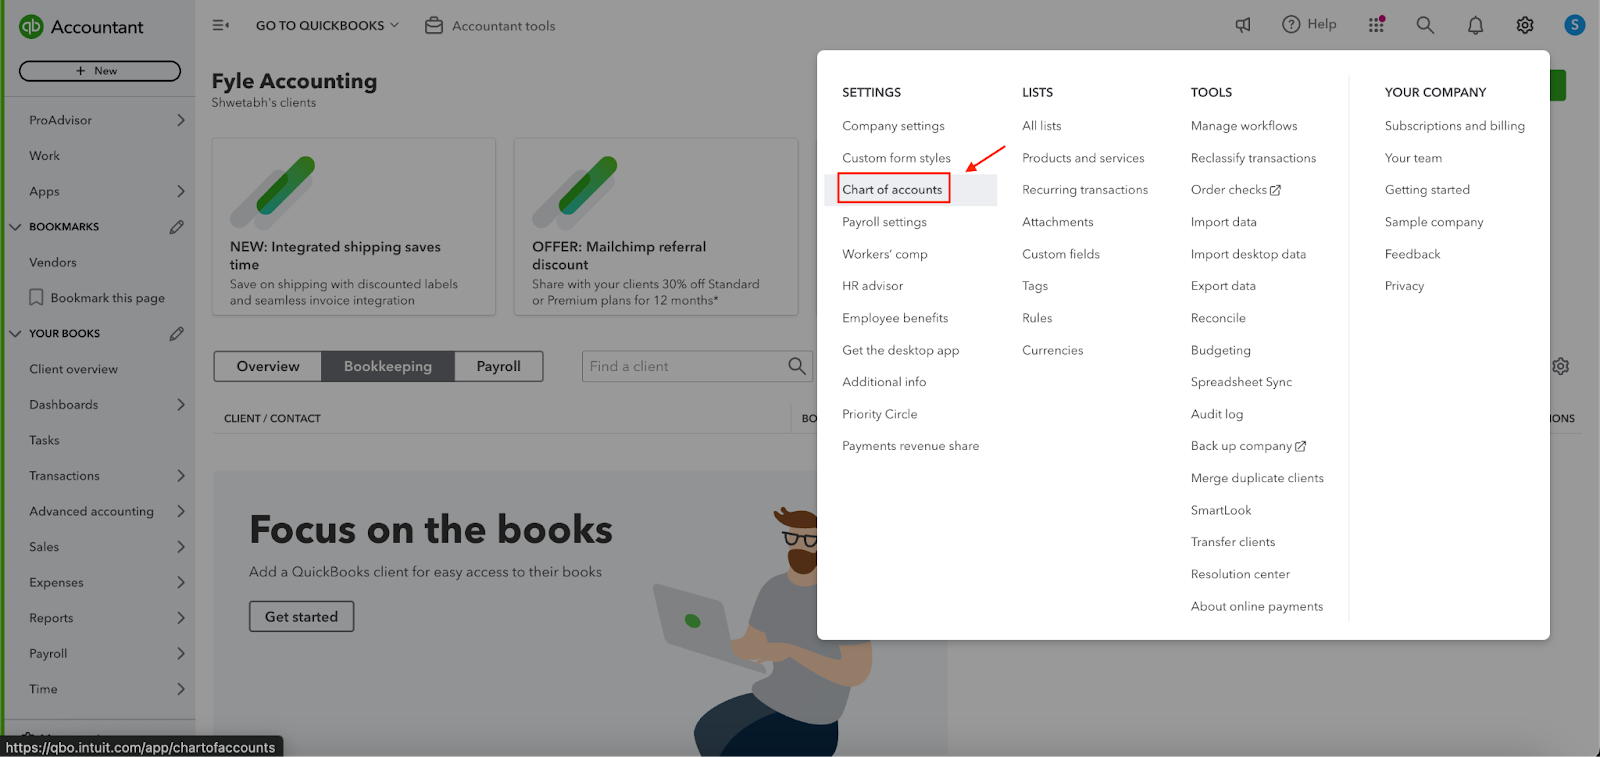Expand the Expenses submenu arrow

tap(181, 582)
